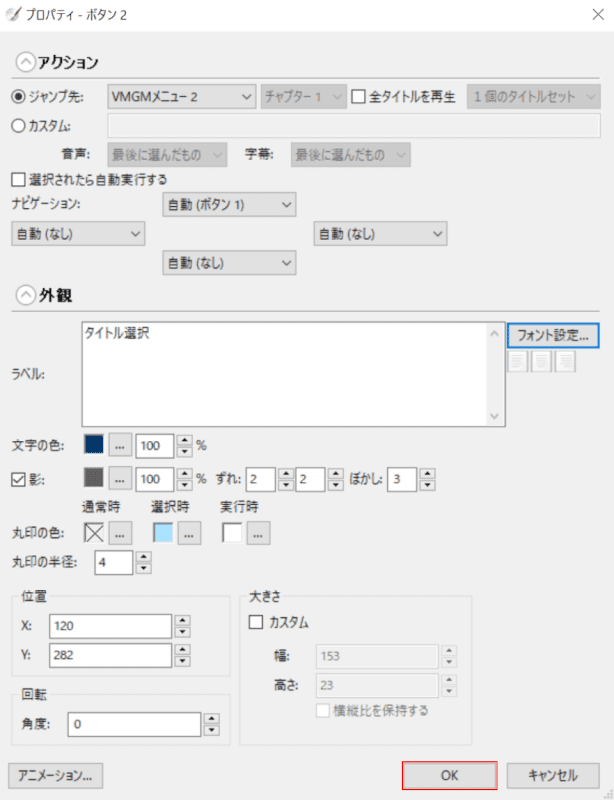
Task: Open the アニメーション... dialog
Action: coord(56,776)
